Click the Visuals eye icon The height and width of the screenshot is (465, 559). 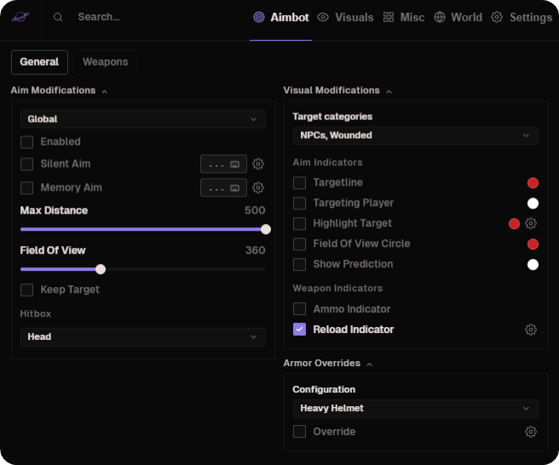click(323, 17)
